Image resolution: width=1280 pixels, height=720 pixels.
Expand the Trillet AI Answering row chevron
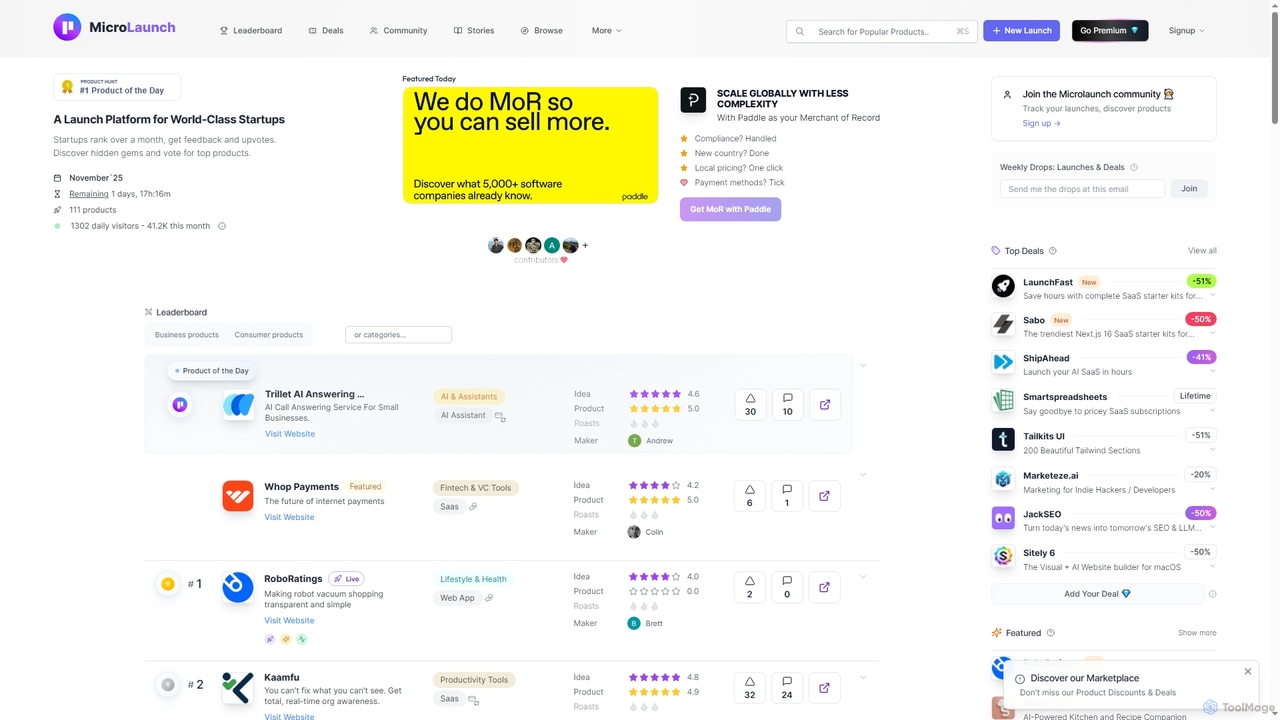pyautogui.click(x=863, y=366)
